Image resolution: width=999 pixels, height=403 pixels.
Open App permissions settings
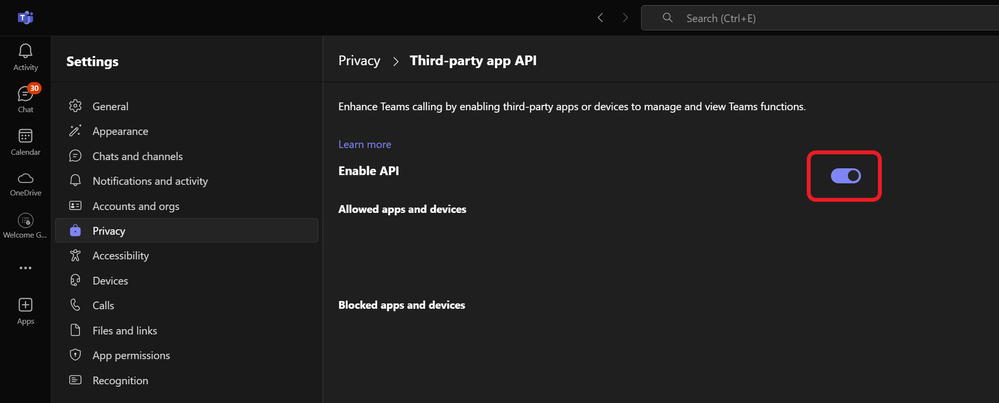tap(186, 355)
